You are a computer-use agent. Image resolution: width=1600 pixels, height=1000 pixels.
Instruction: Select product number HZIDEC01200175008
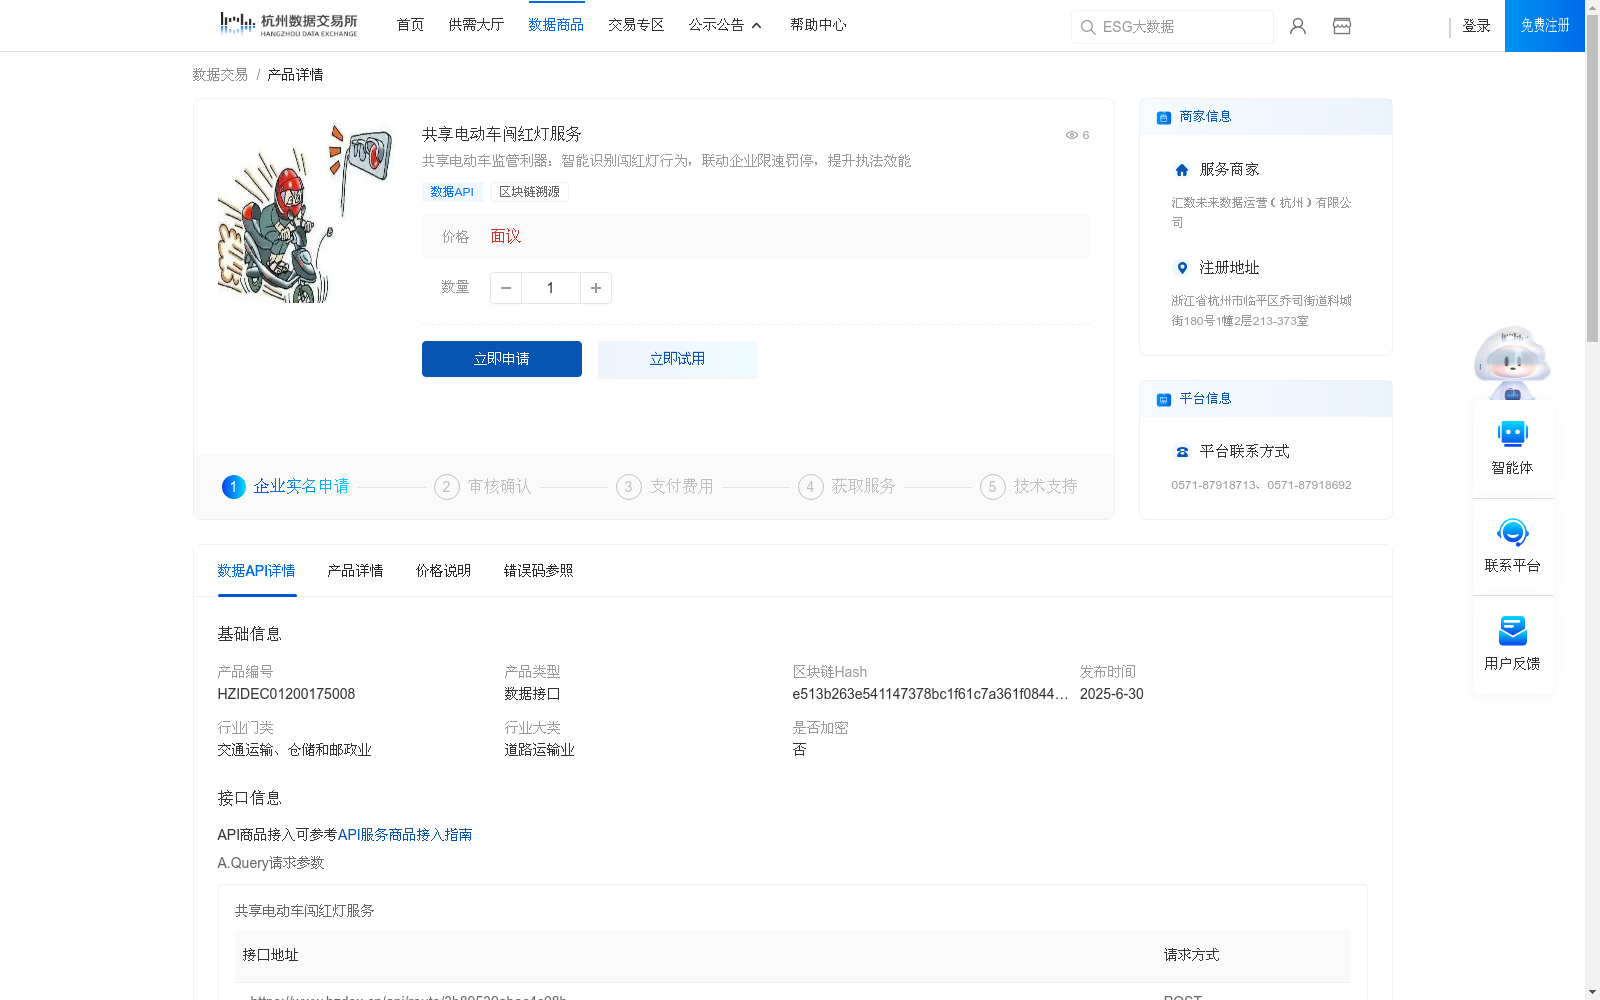point(286,694)
